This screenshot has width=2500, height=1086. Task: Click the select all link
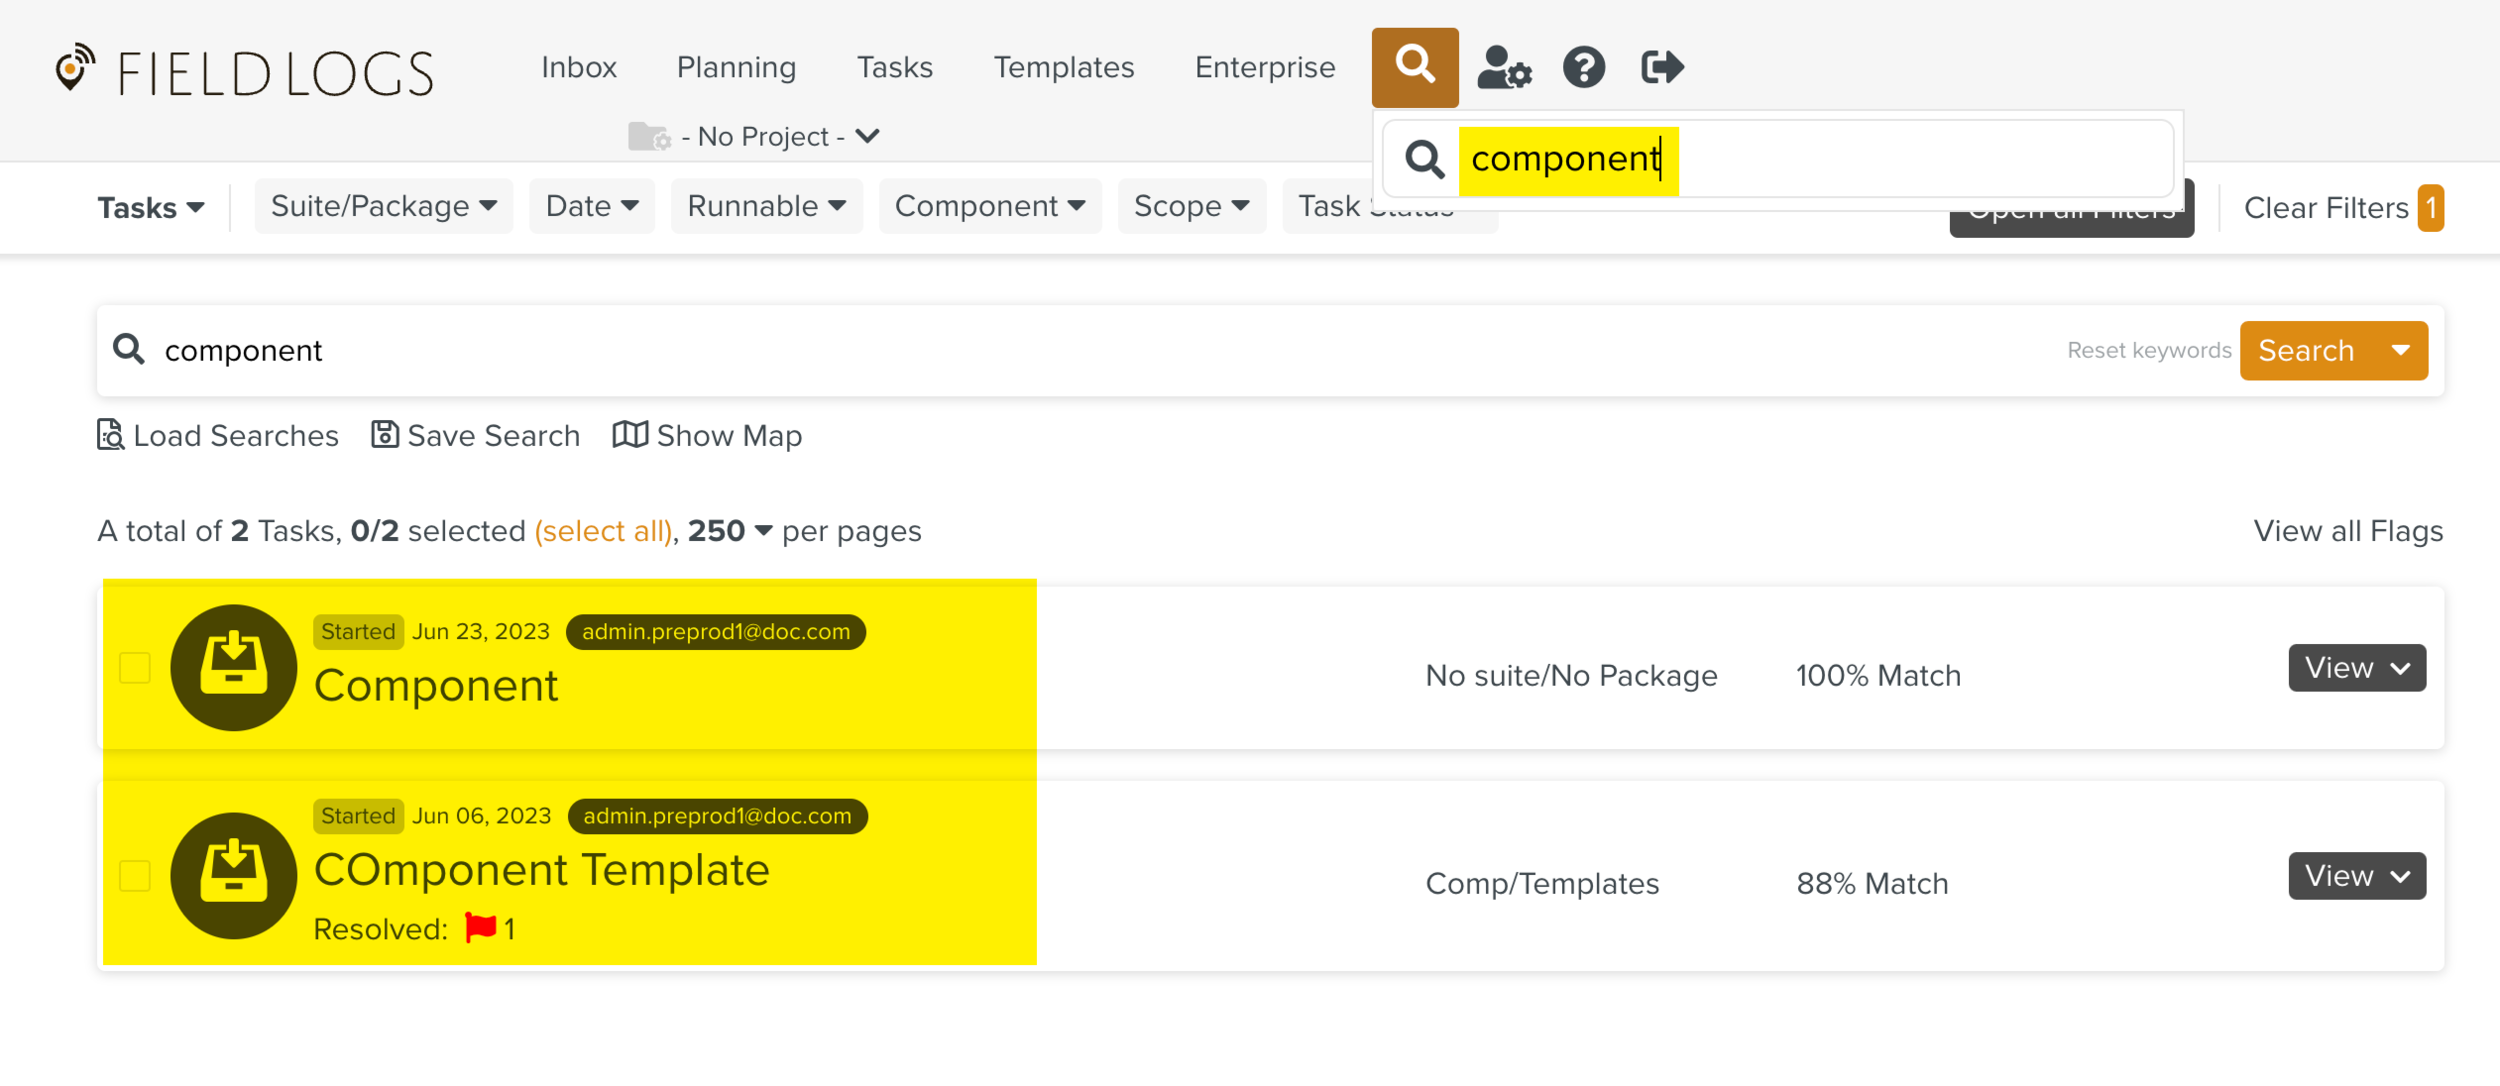click(x=603, y=531)
